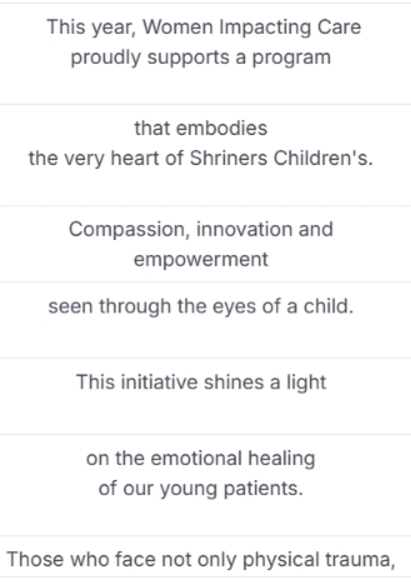Select the caption starting "Those who face not only"
Viewport: 411px width, 582px height.
pos(201,559)
